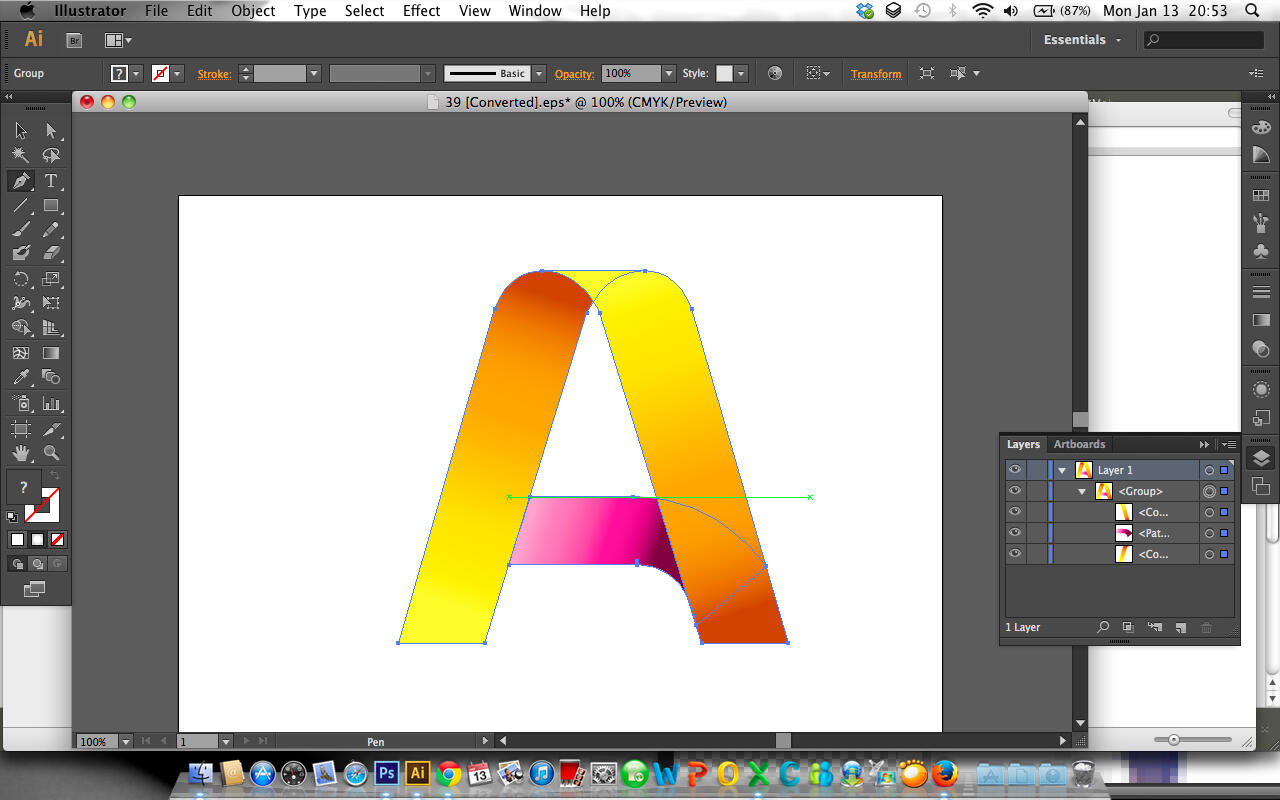This screenshot has width=1280, height=800.
Task: Select the Scale tool
Action: (x=51, y=279)
